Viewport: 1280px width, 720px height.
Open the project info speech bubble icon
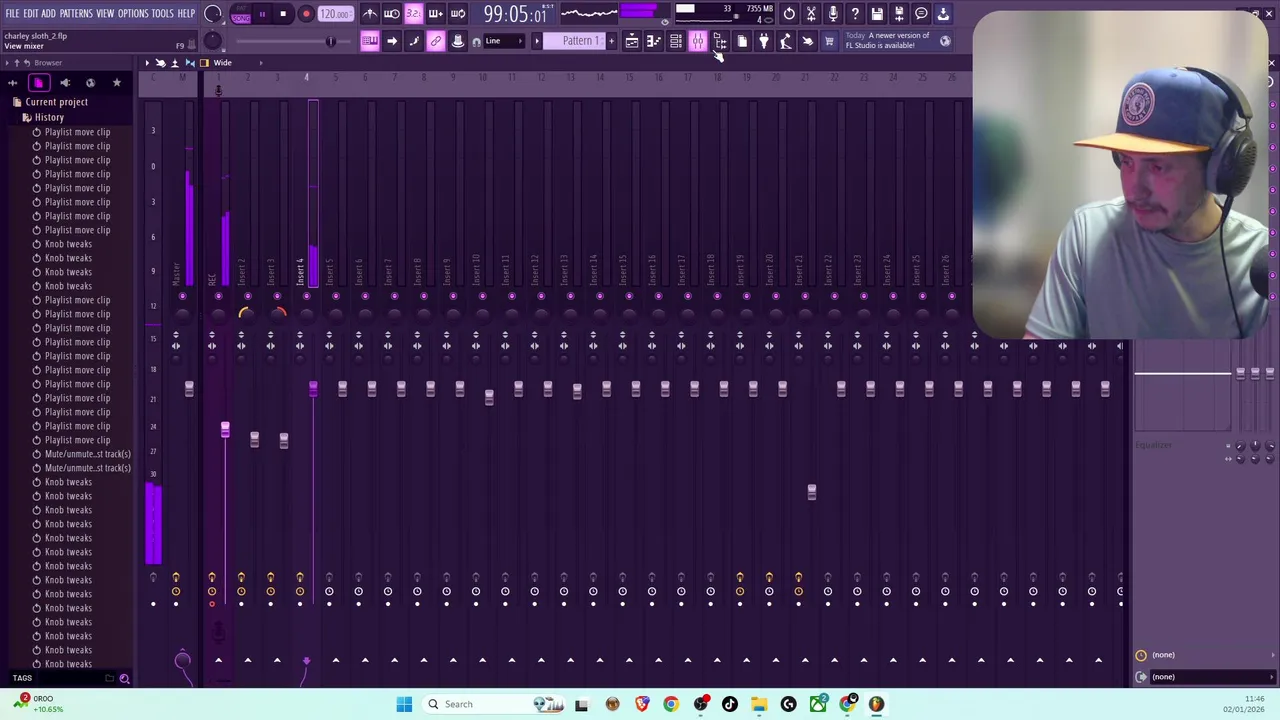[x=921, y=14]
